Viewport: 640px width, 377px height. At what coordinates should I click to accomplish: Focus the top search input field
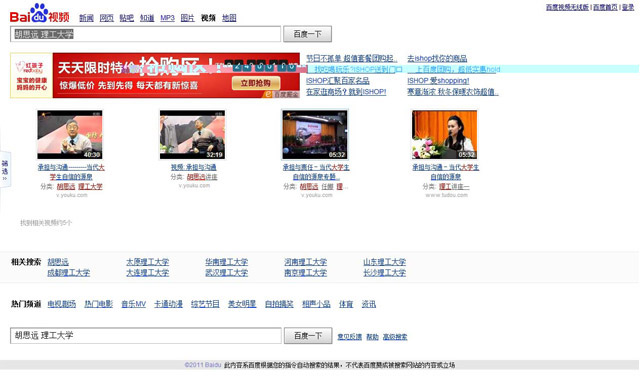[x=145, y=34]
